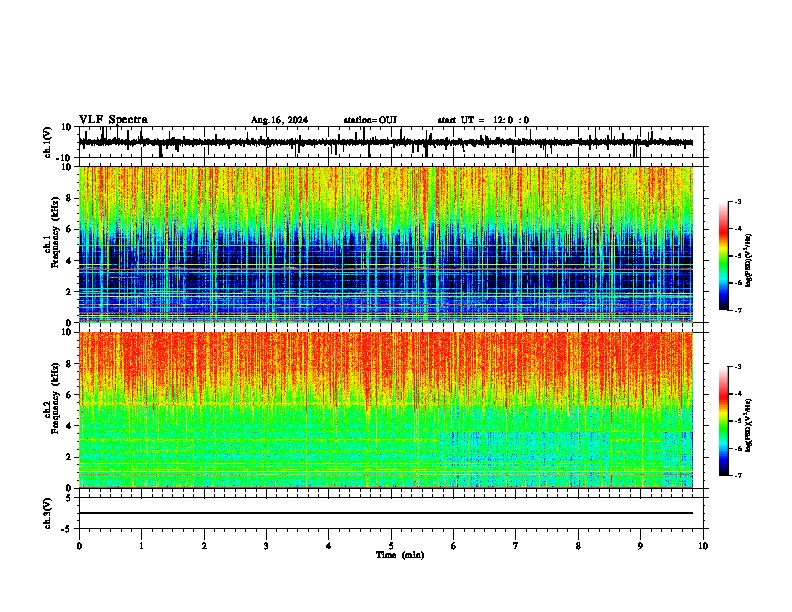Image resolution: width=792 pixels, height=612 pixels.
Task: Click time axis tick label "5"
Action: [391, 546]
